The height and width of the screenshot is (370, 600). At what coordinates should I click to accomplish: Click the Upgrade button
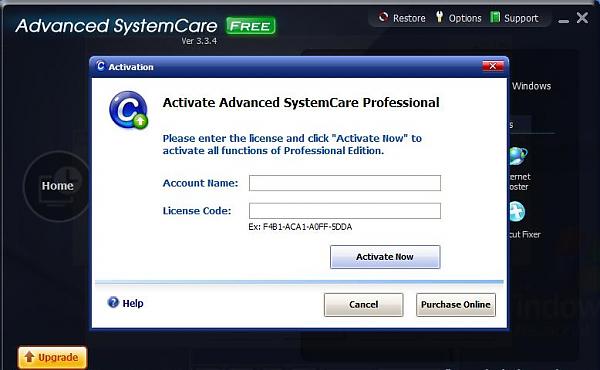(x=52, y=357)
